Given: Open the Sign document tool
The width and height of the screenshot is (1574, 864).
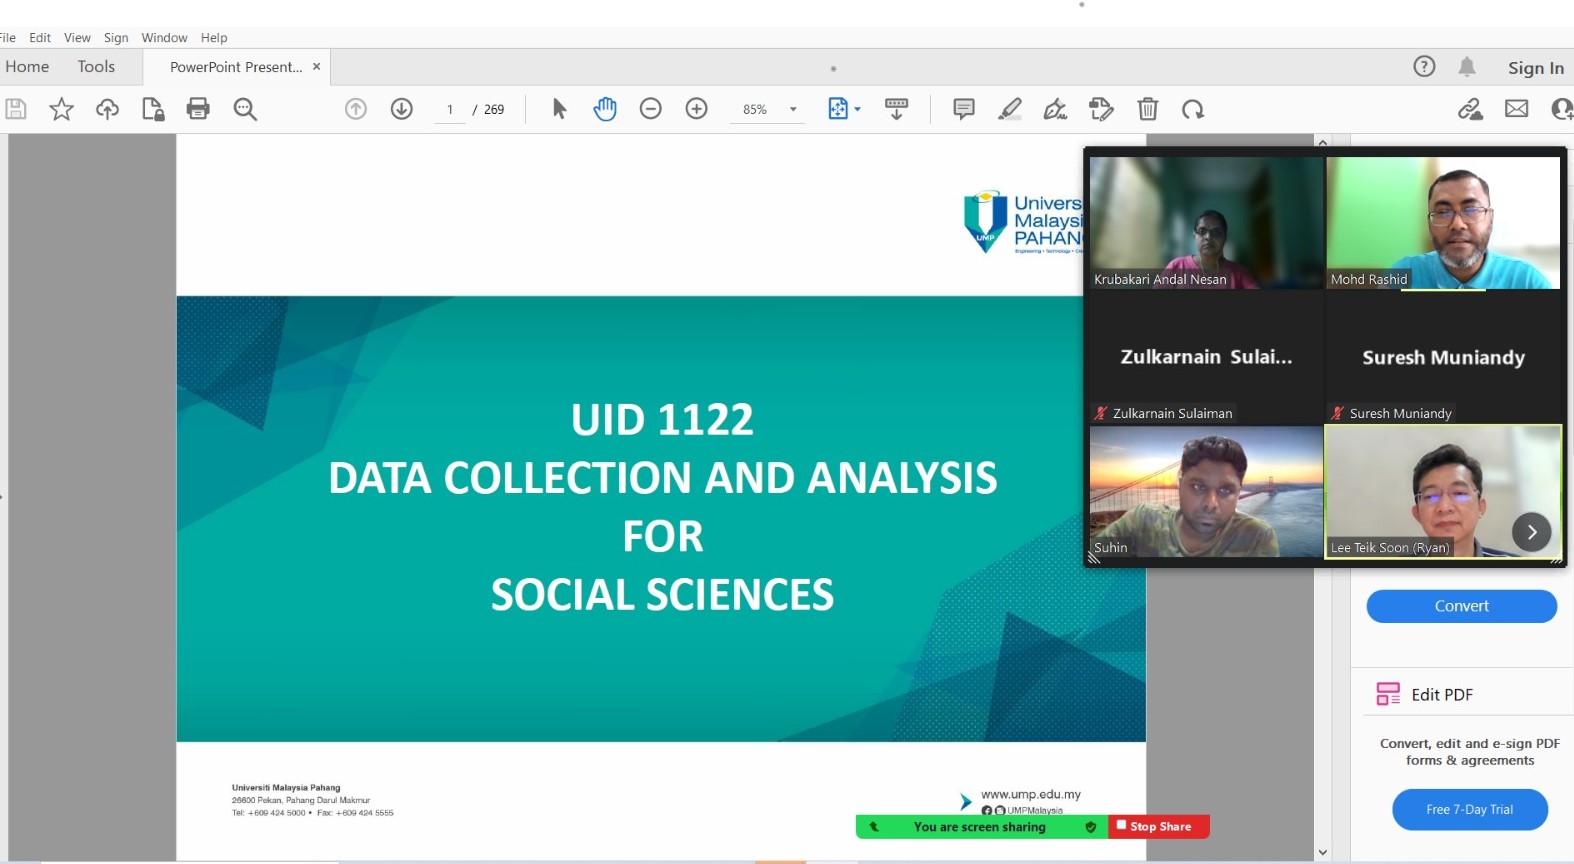Looking at the screenshot, I should pos(1055,109).
